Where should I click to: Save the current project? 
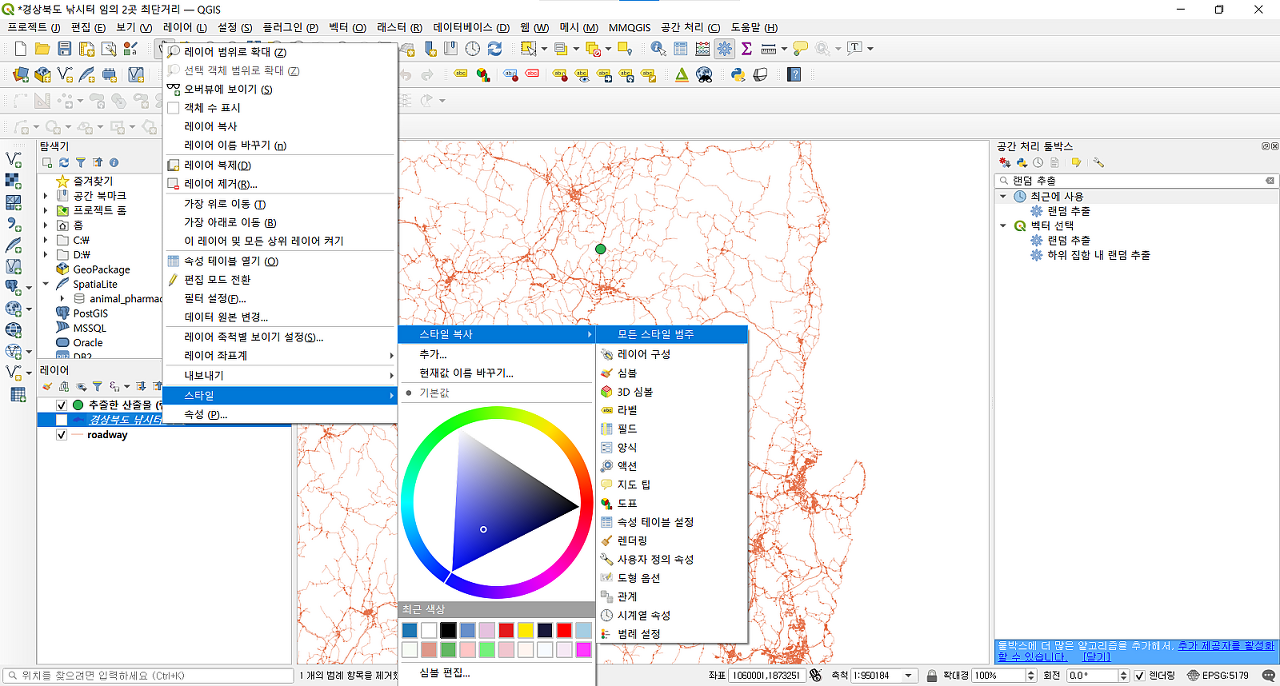pyautogui.click(x=64, y=48)
